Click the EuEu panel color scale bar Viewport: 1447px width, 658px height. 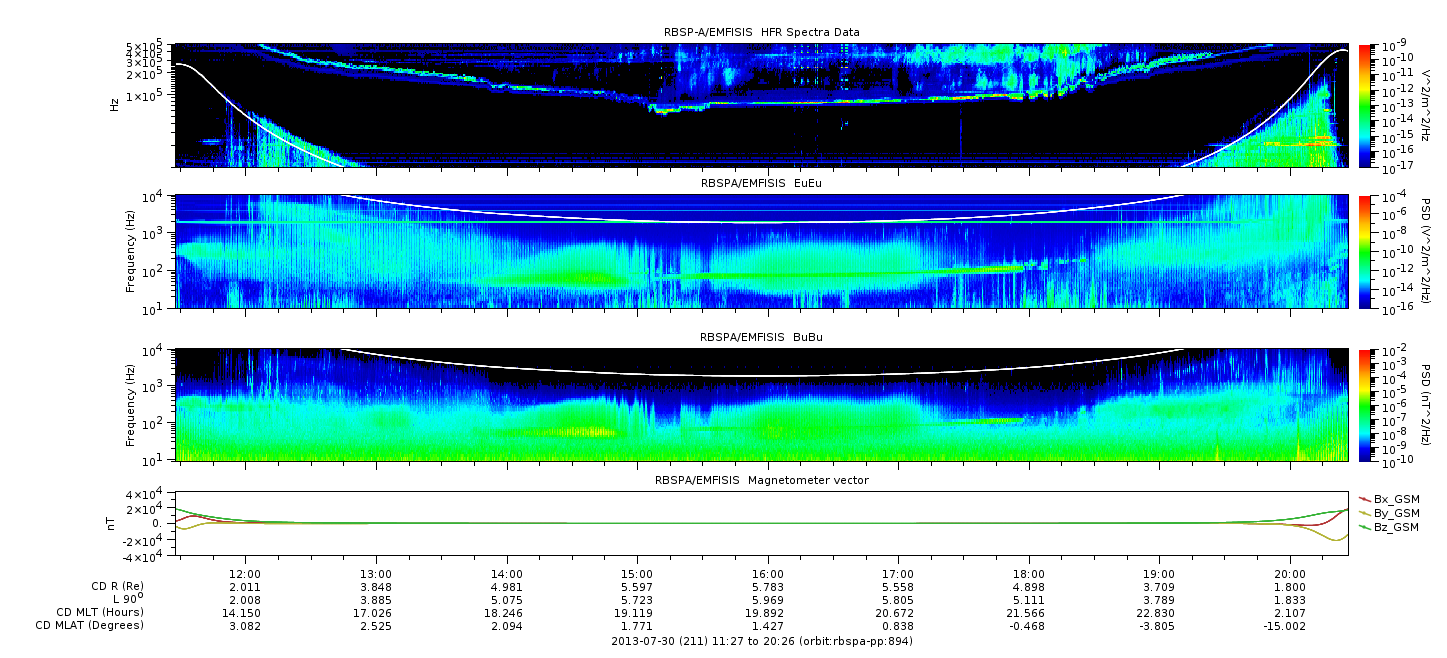tap(1365, 251)
